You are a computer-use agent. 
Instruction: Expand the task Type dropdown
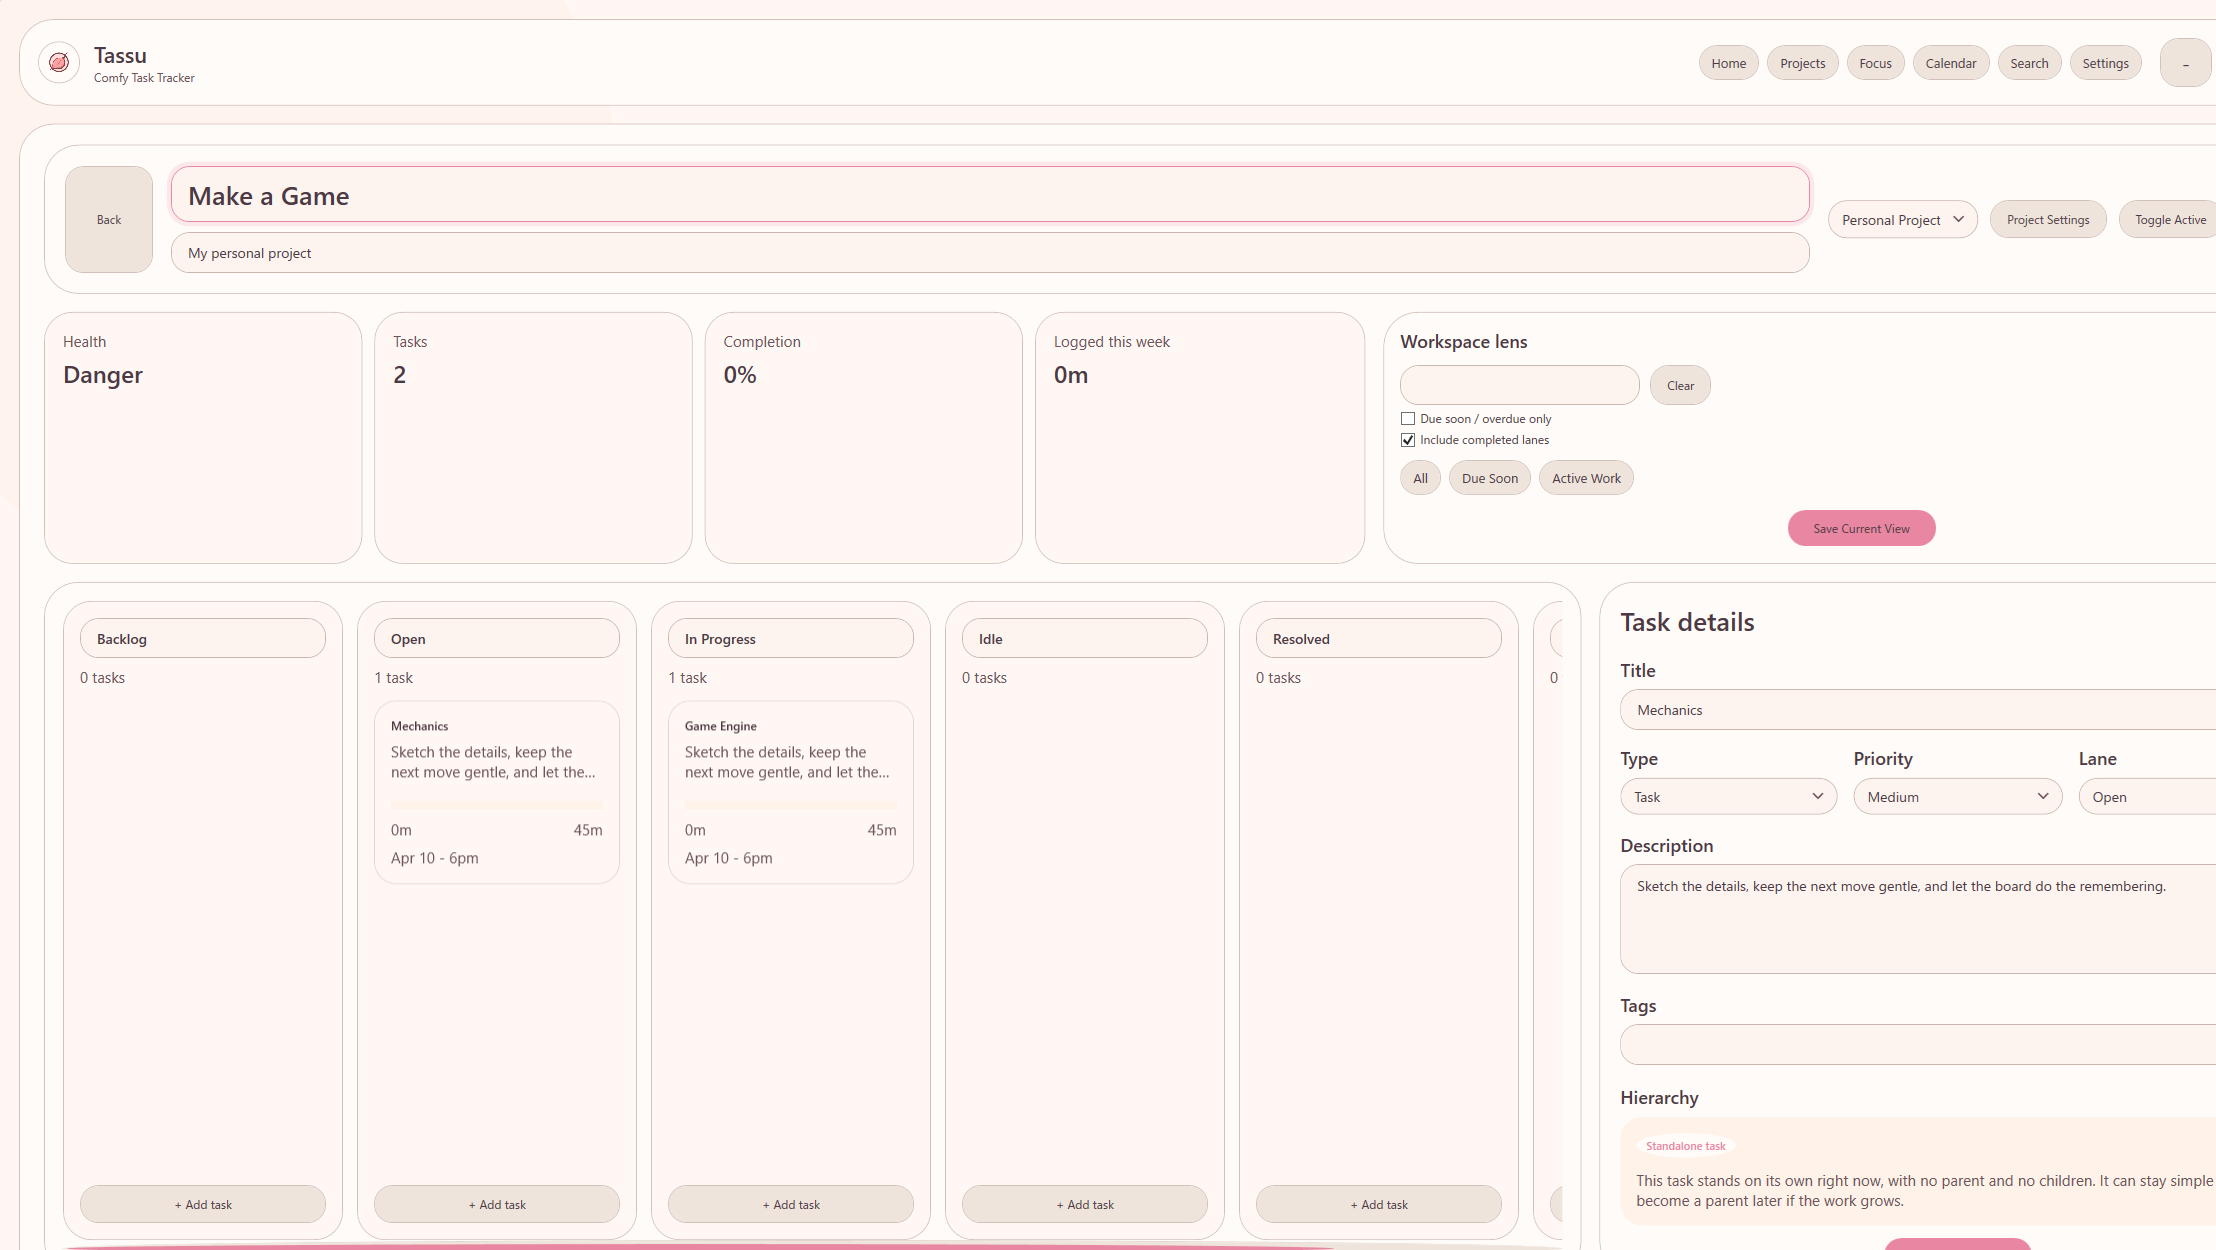tap(1727, 797)
